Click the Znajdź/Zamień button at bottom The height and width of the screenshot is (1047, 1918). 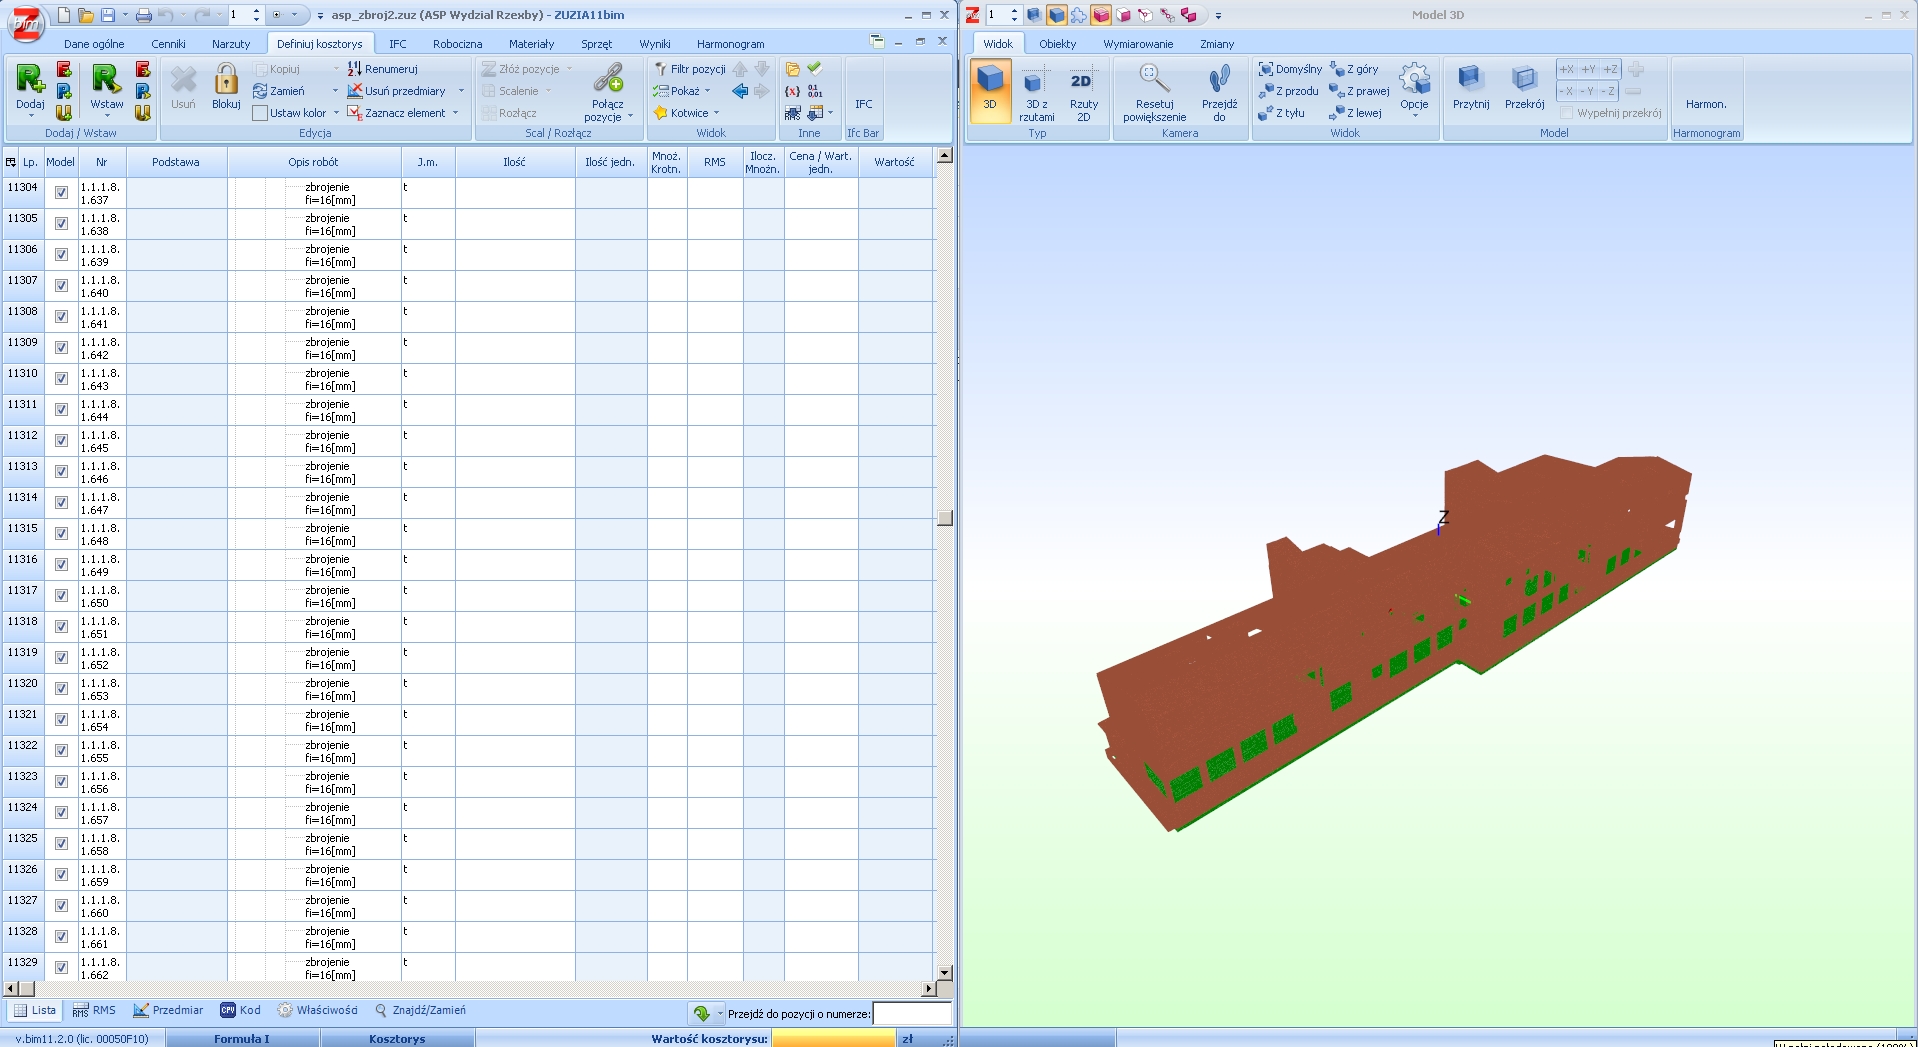(420, 1010)
